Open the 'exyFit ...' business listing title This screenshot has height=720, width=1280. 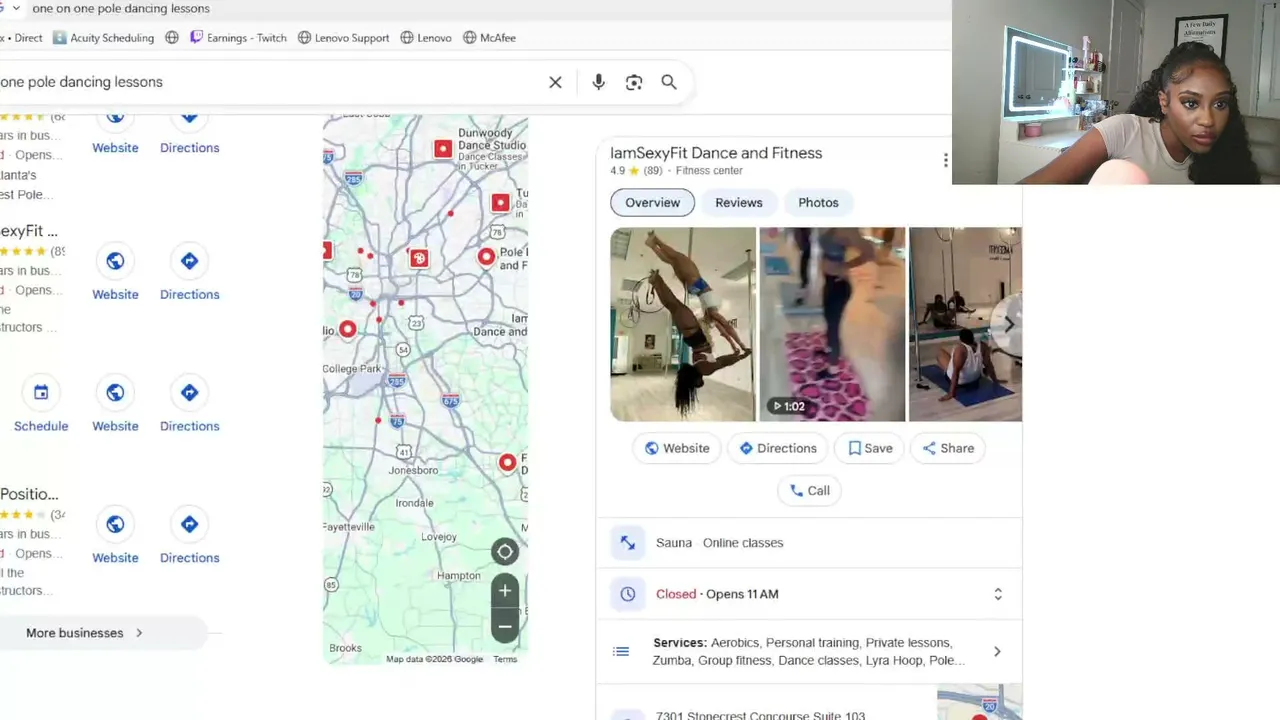point(29,231)
